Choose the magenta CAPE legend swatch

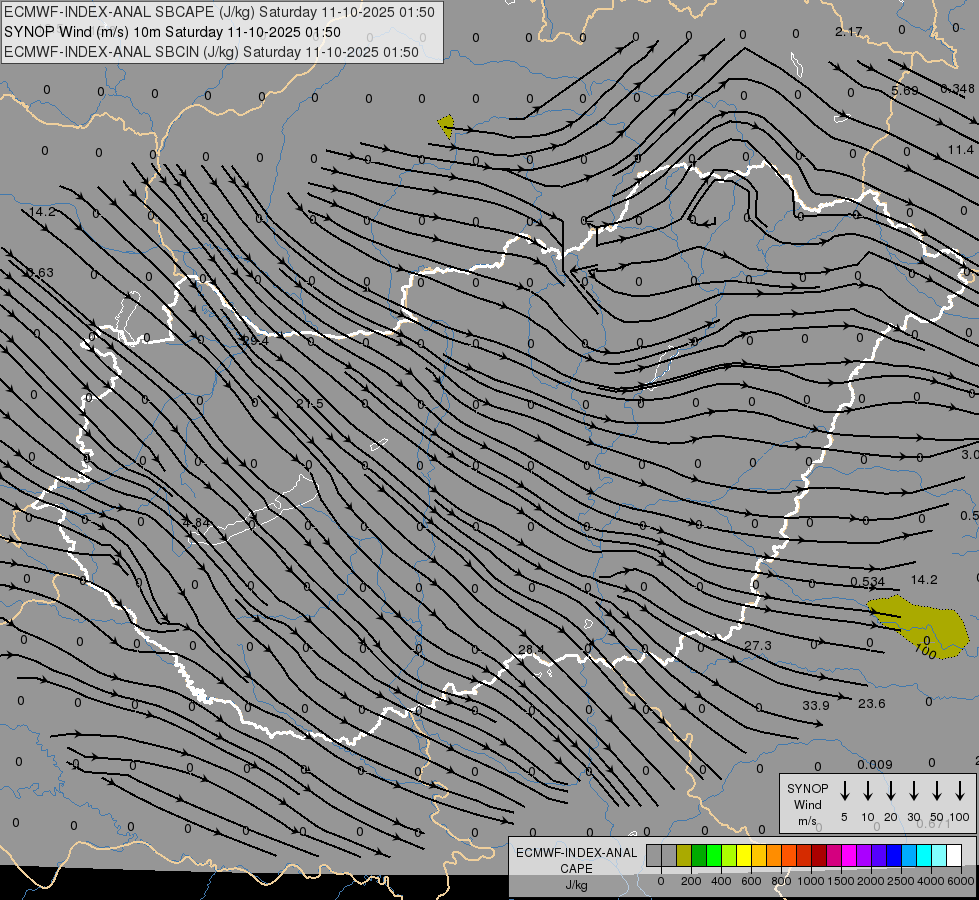click(x=849, y=855)
